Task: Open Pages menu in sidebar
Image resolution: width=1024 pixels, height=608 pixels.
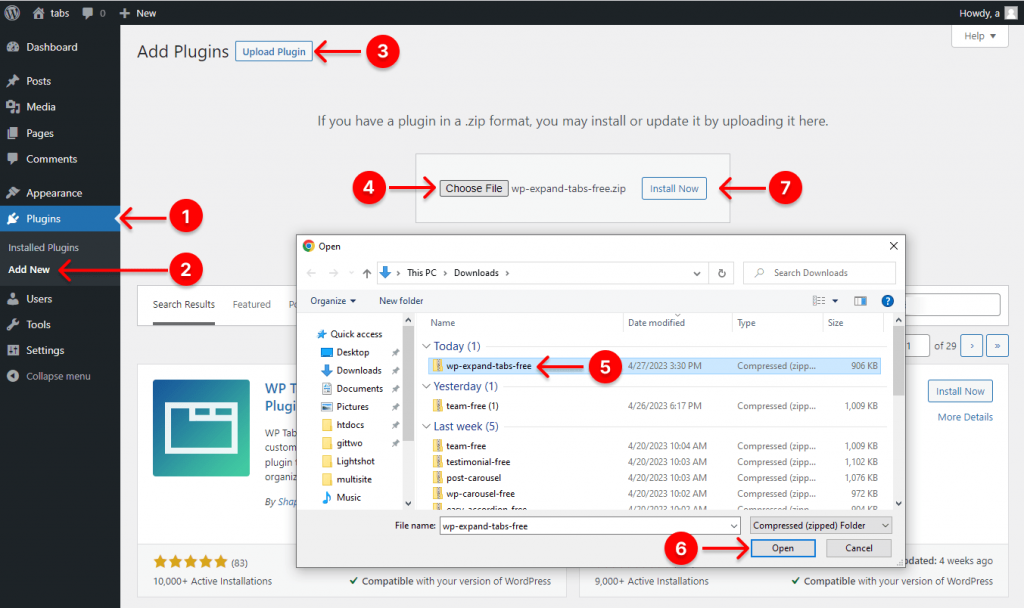Action: click(40, 133)
